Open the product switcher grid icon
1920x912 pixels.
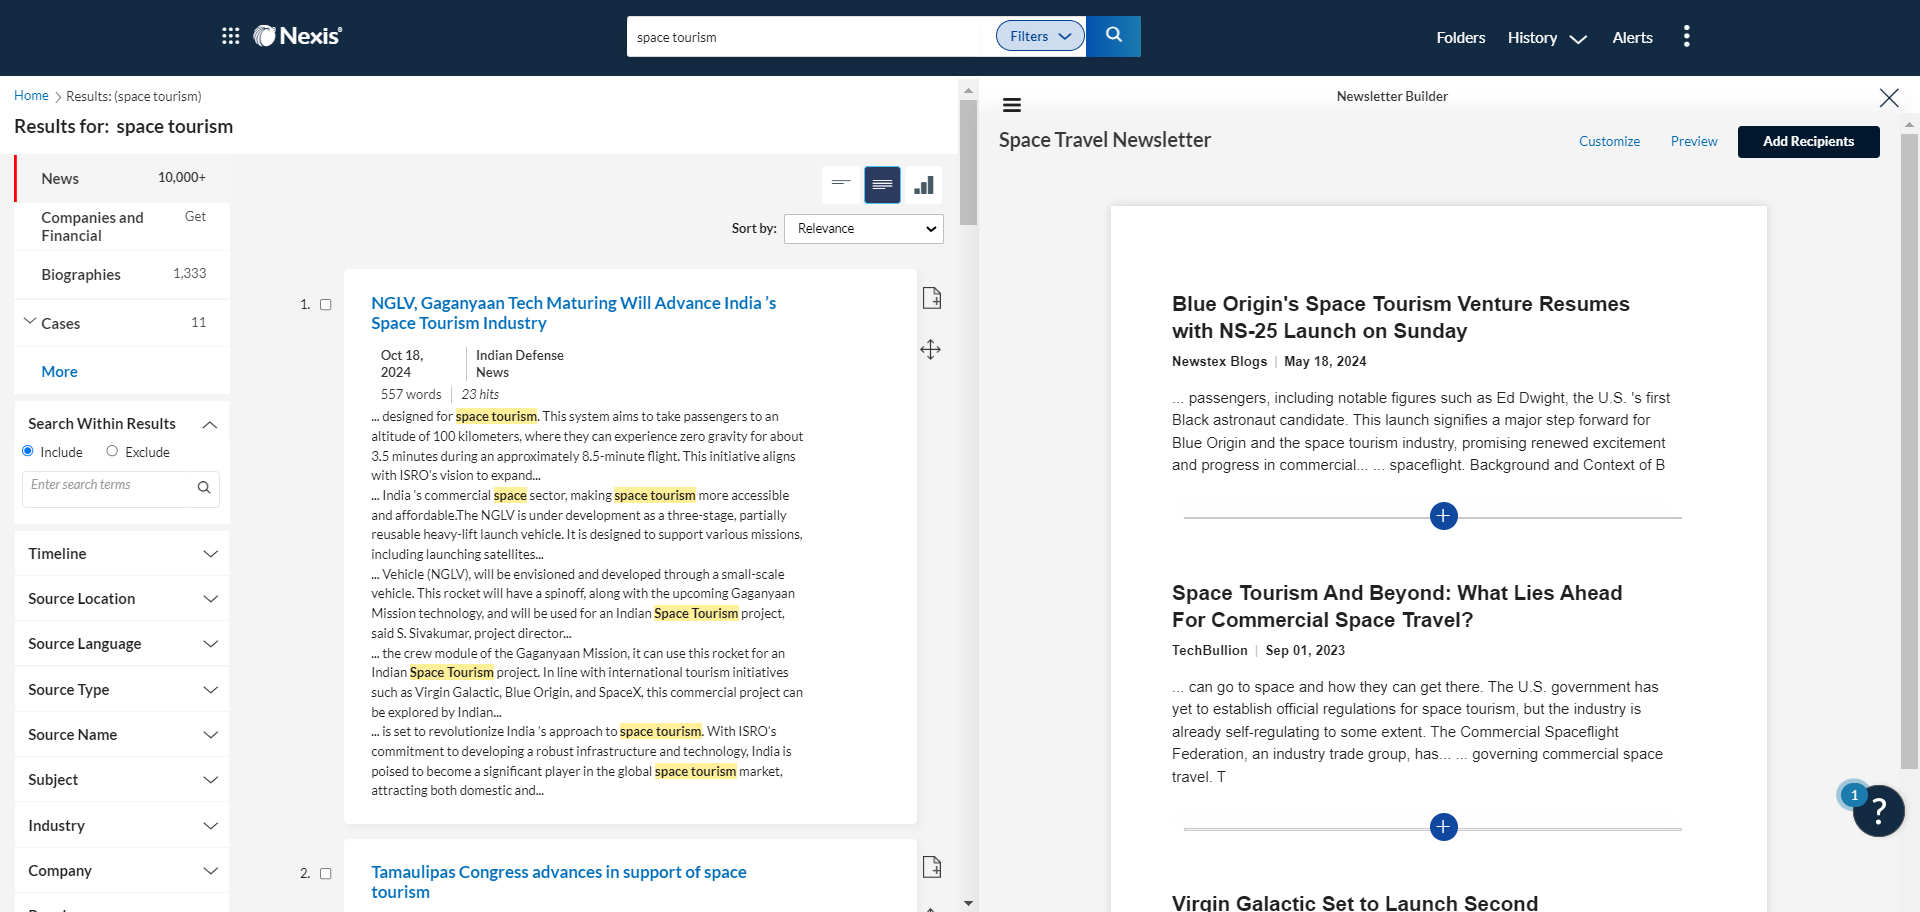pos(231,36)
